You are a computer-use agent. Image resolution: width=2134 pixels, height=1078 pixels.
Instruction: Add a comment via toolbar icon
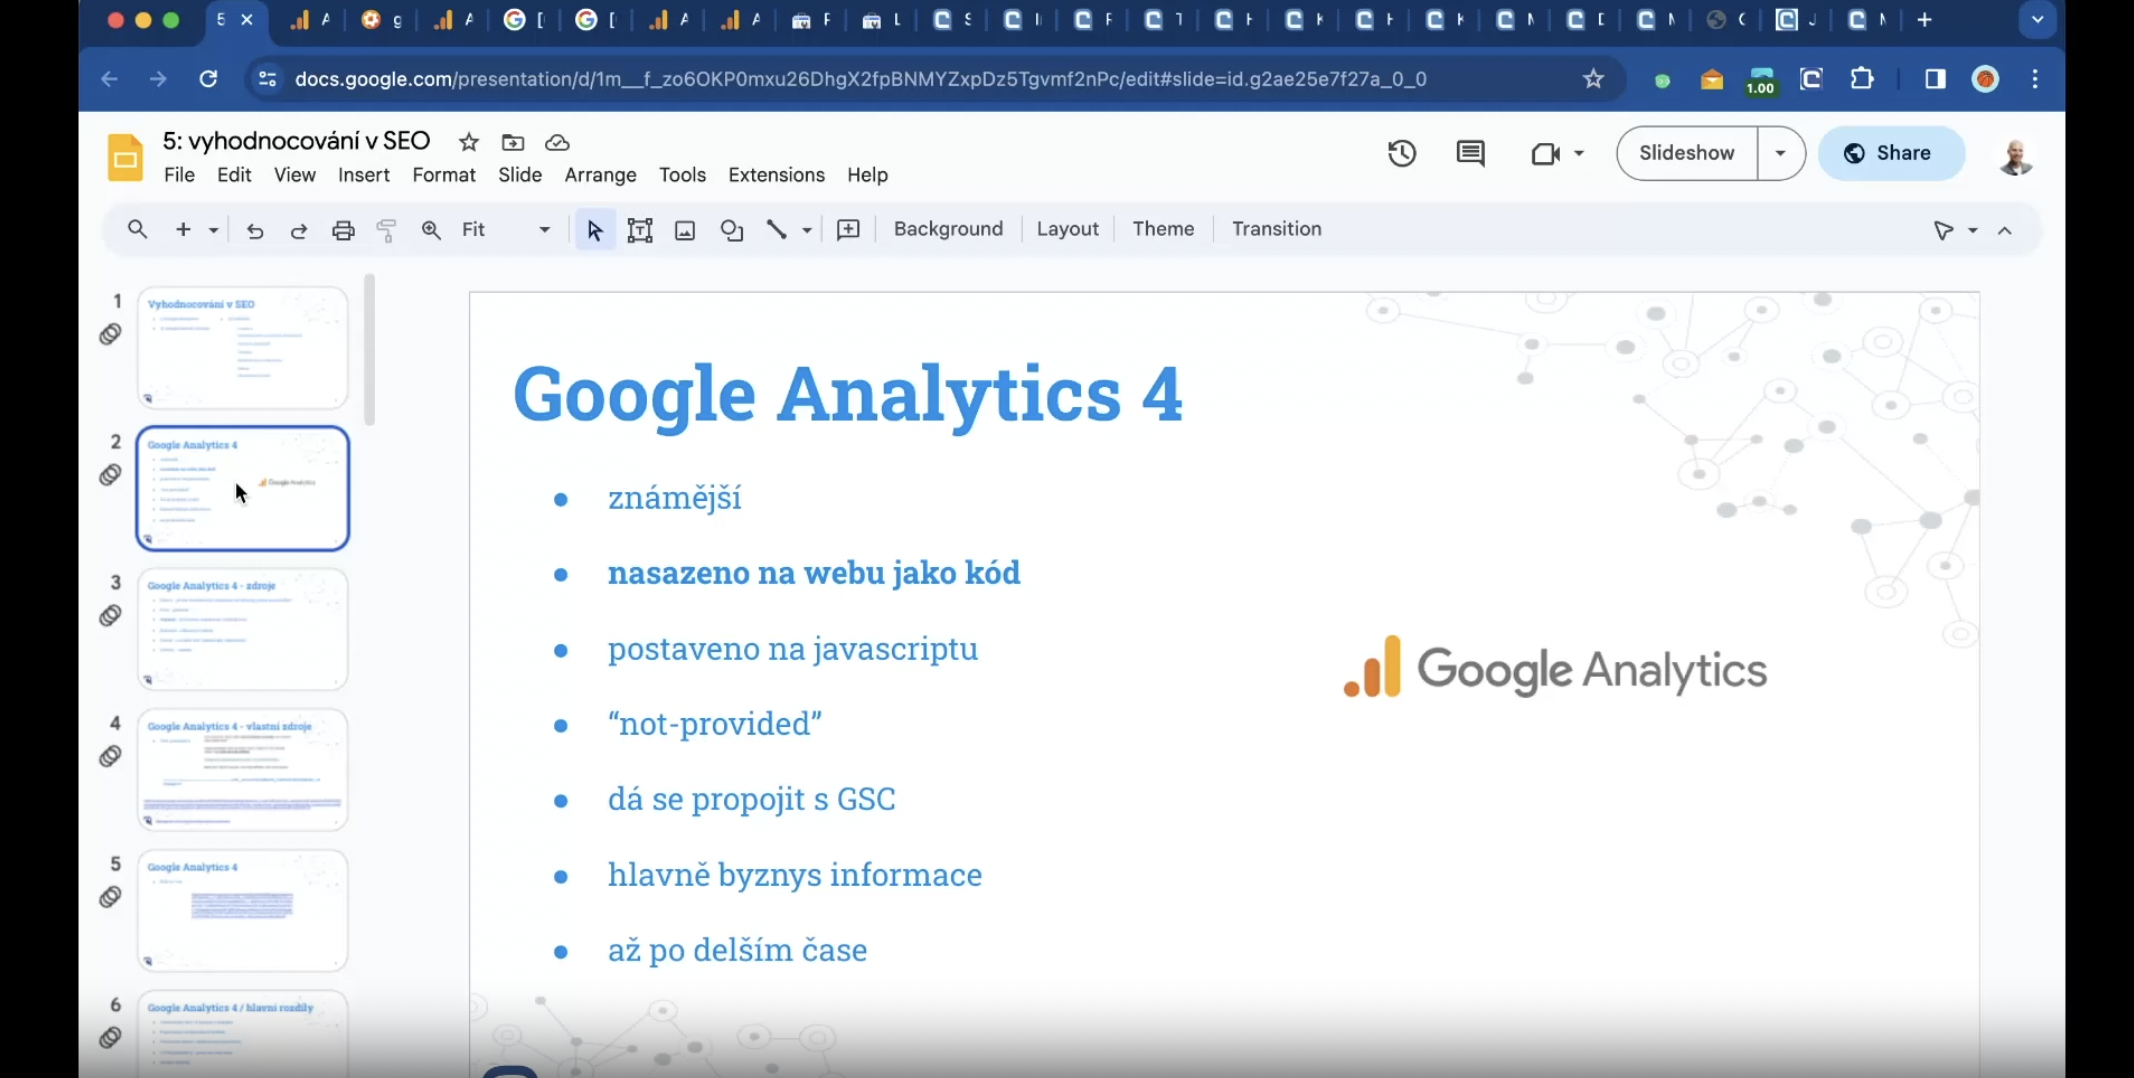point(848,230)
